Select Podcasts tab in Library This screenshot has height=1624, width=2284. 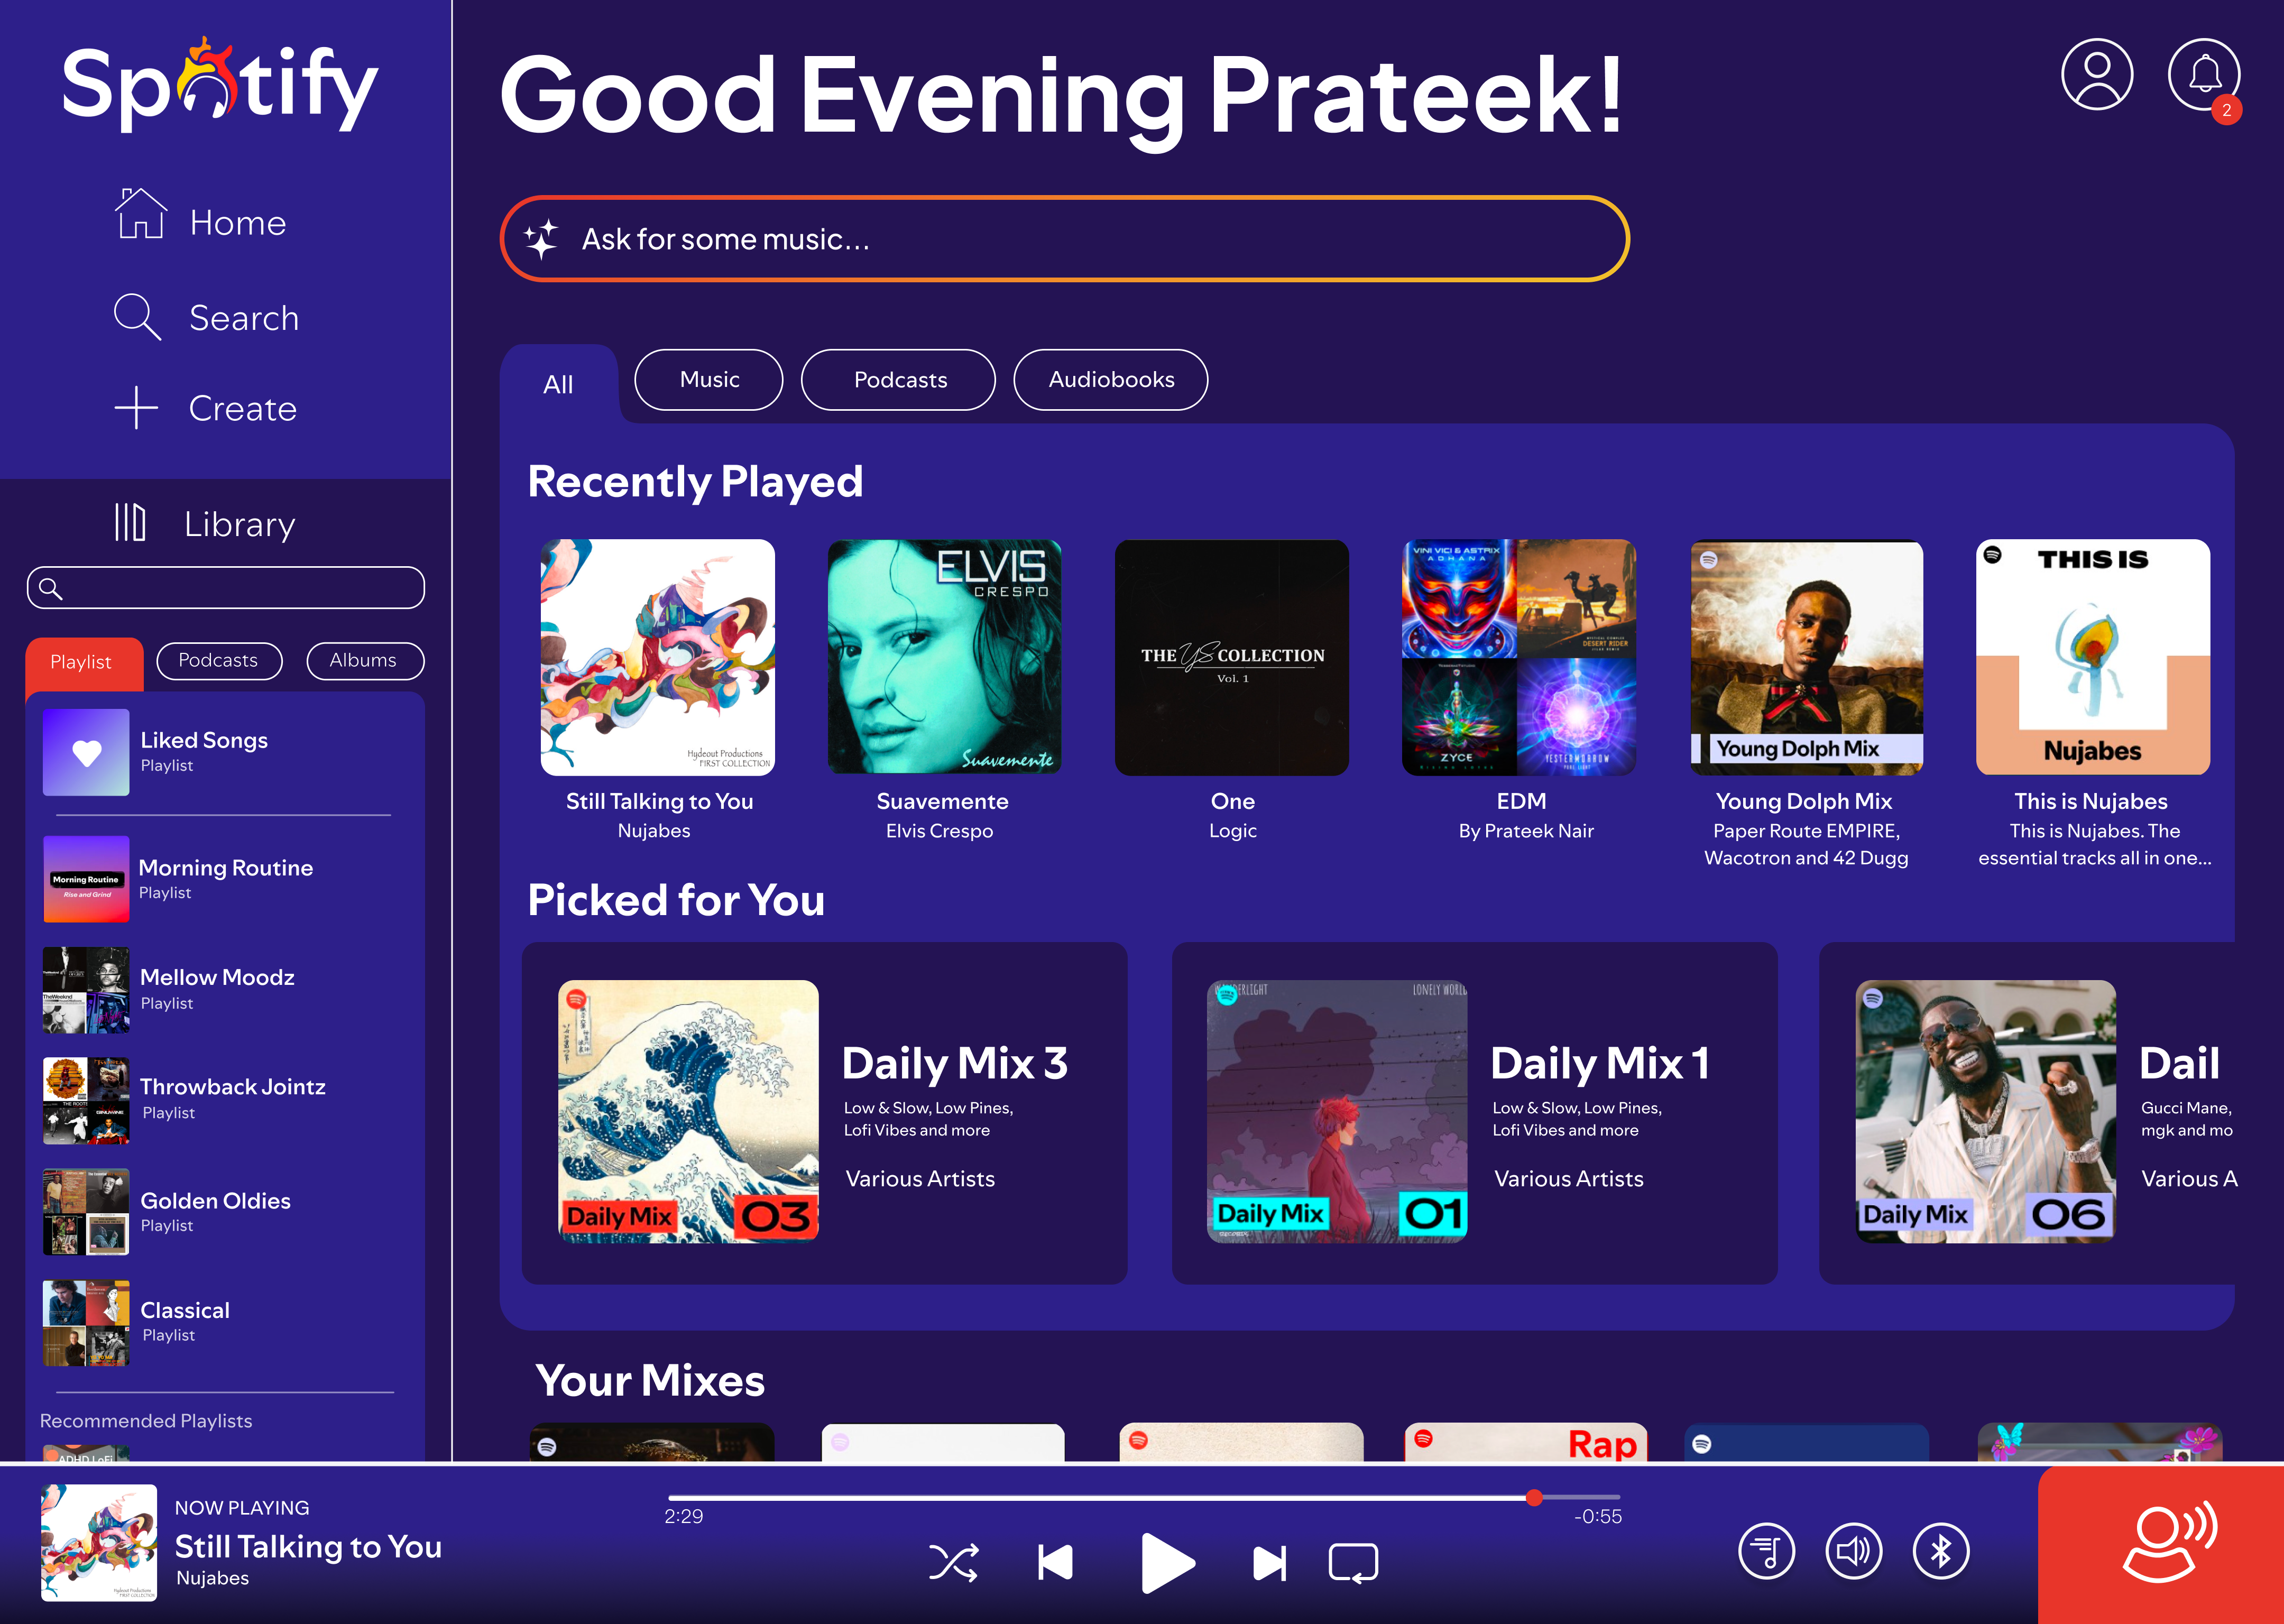coord(219,661)
